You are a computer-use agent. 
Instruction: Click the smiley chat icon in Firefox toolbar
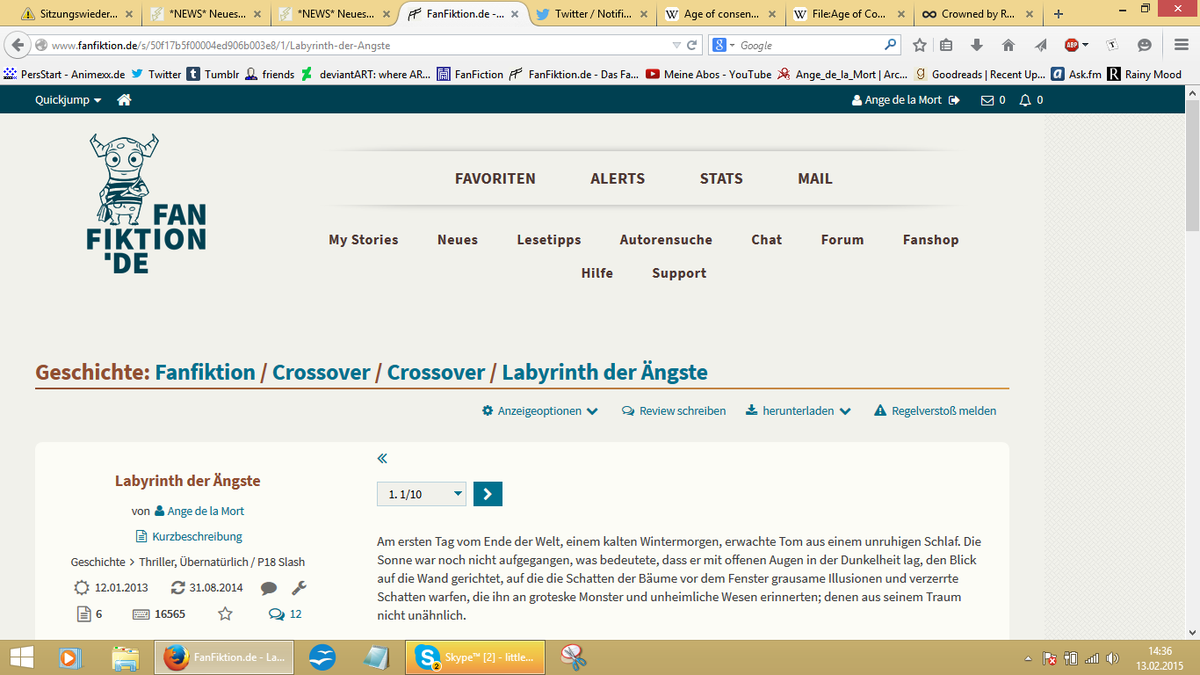point(1144,45)
